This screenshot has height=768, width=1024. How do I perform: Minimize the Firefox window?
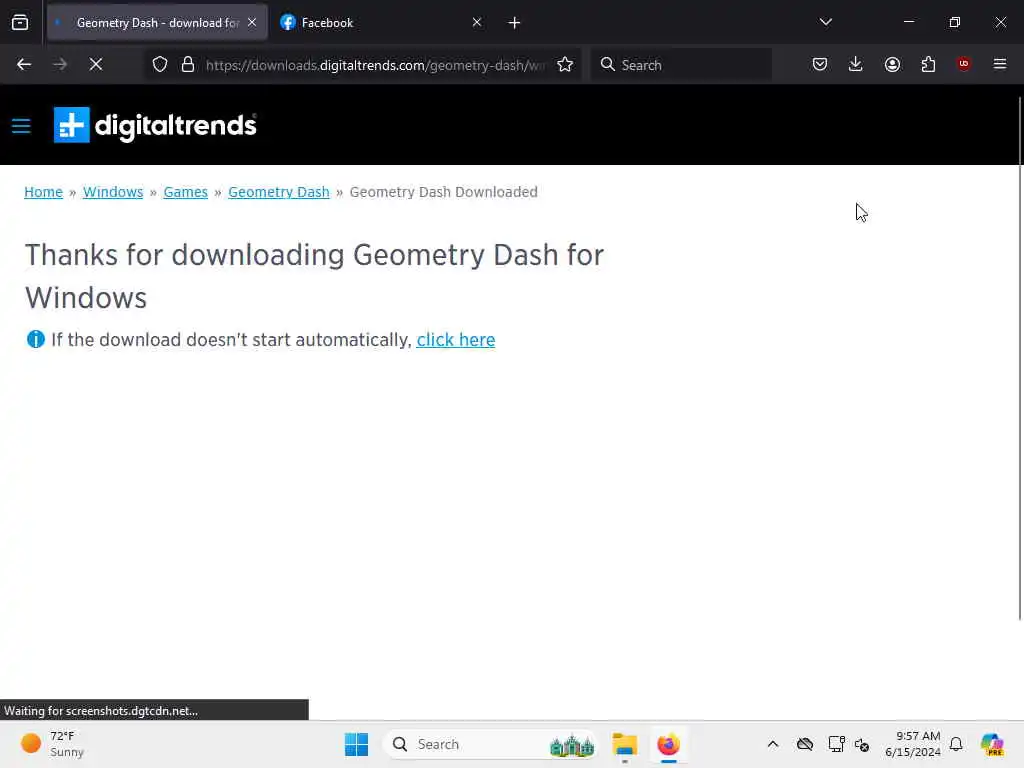pyautogui.click(x=908, y=22)
